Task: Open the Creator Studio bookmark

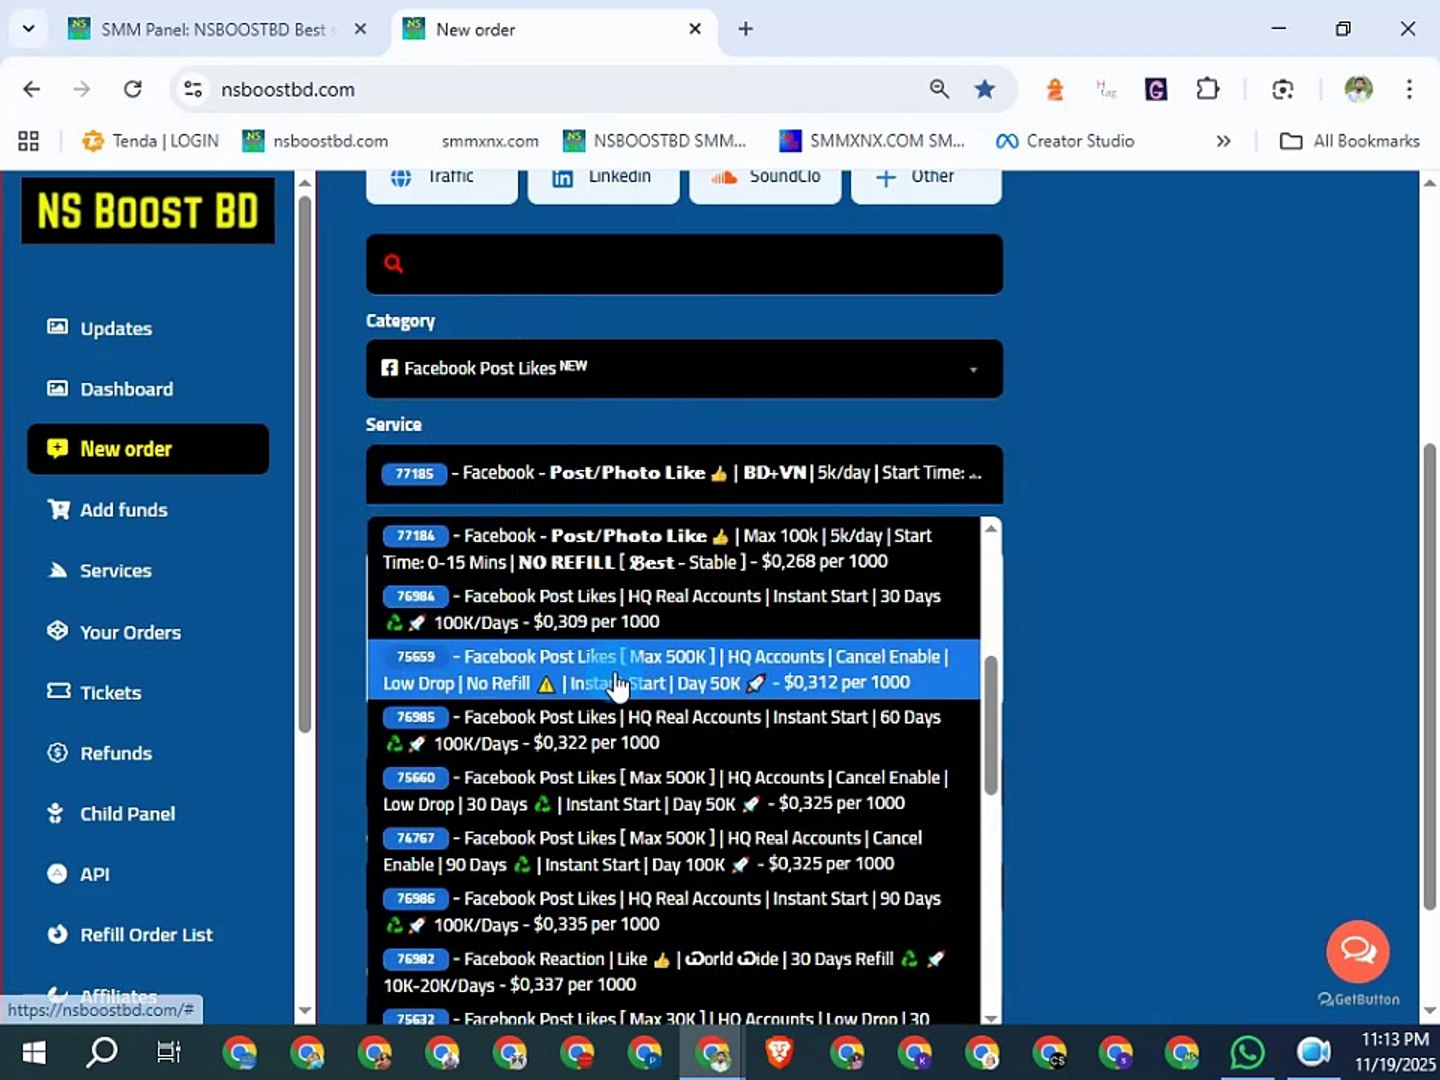Action: (1065, 141)
